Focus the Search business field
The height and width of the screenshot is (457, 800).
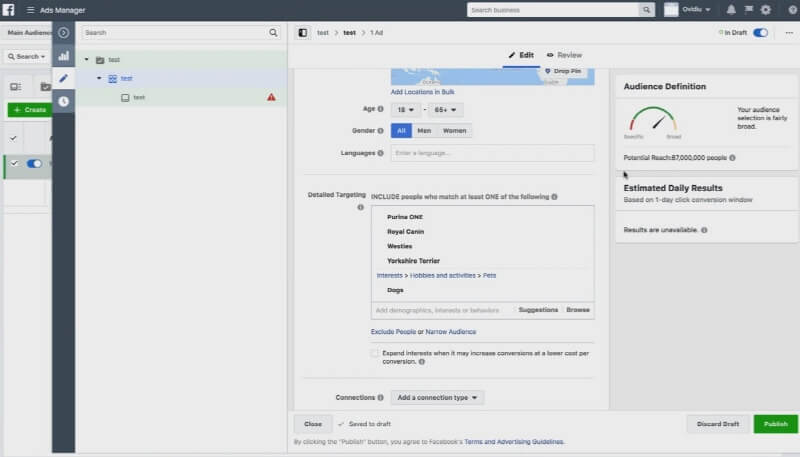(x=553, y=10)
